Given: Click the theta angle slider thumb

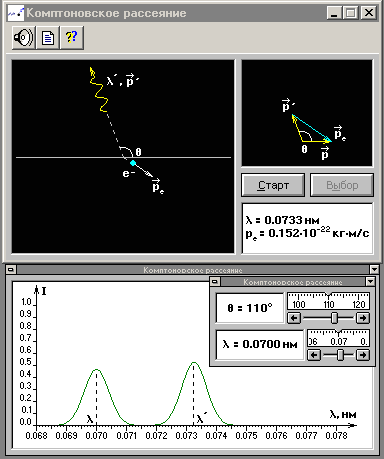Looking at the screenshot, I should (x=334, y=318).
